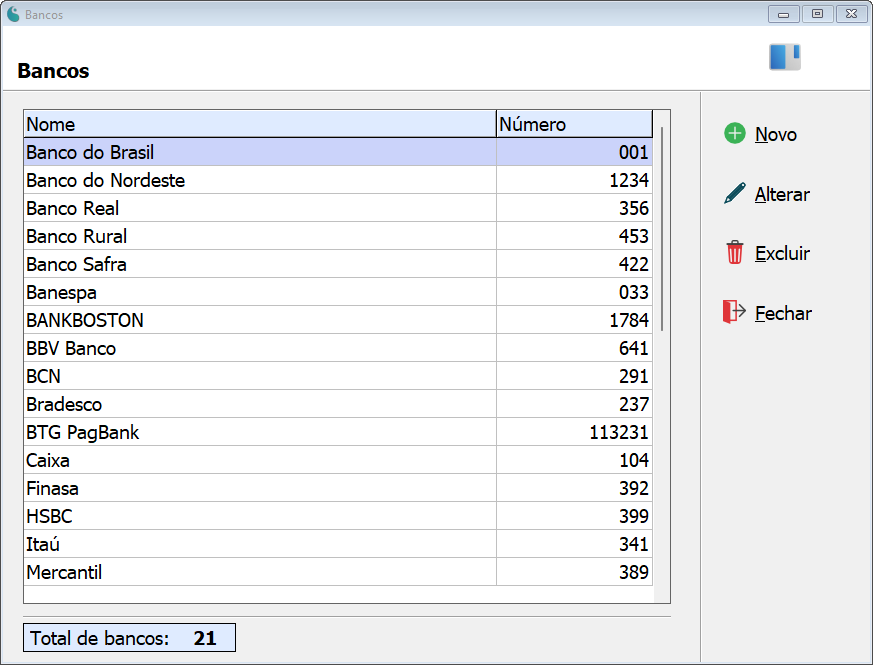Close the Bancos window with X
873x665 pixels.
tap(851, 14)
